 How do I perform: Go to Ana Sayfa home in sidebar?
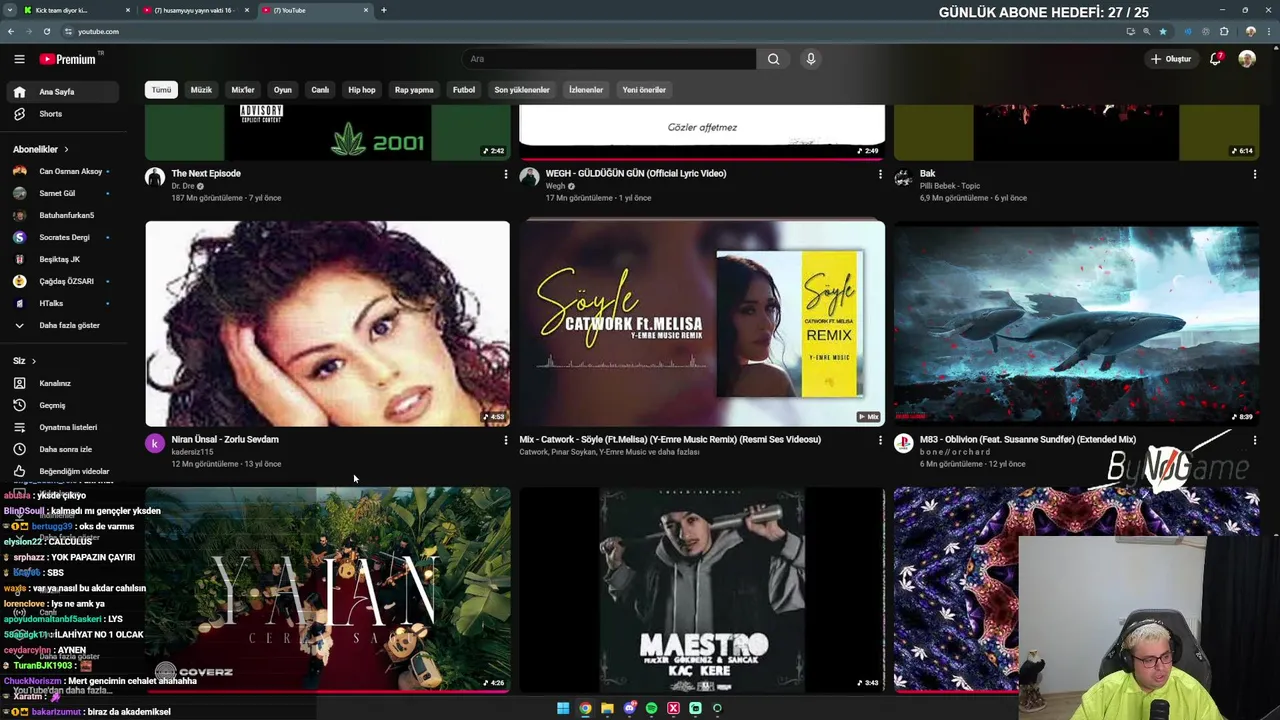pos(63,92)
